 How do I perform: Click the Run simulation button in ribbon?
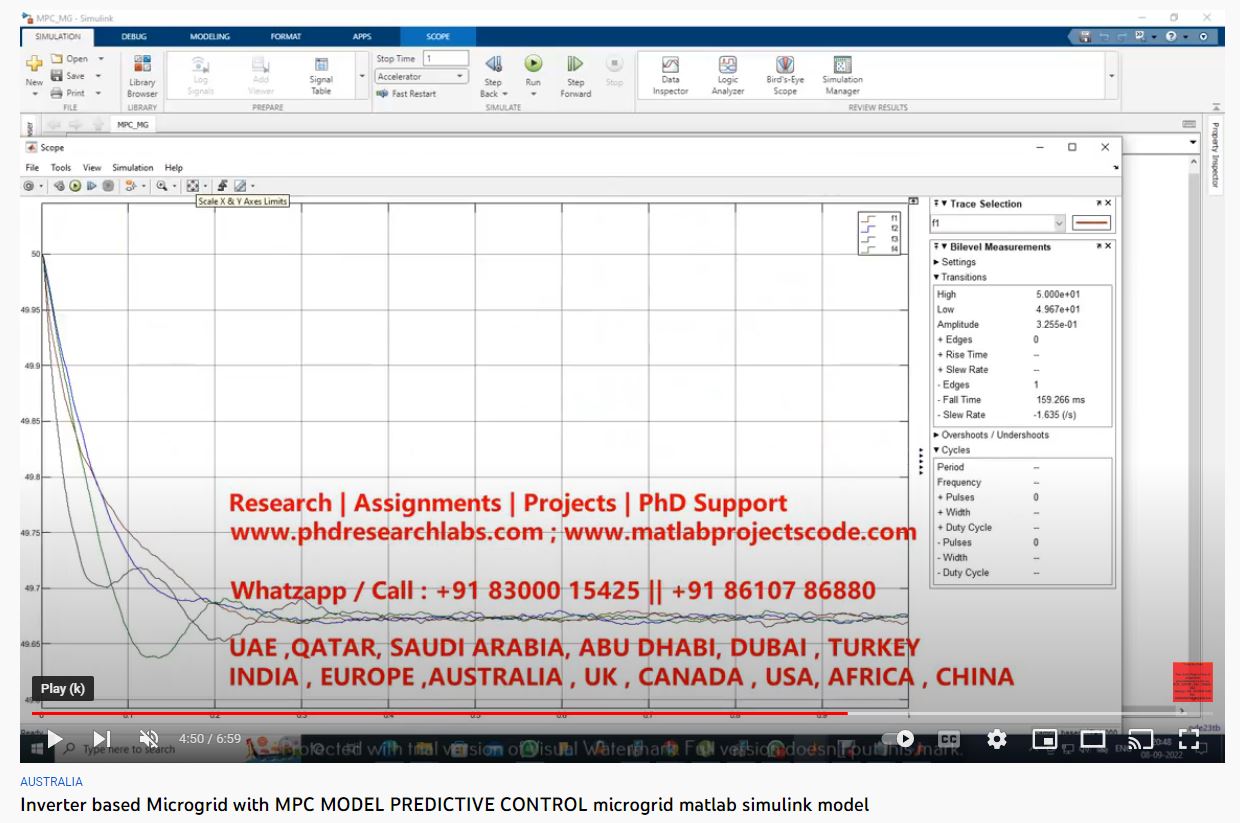533,65
